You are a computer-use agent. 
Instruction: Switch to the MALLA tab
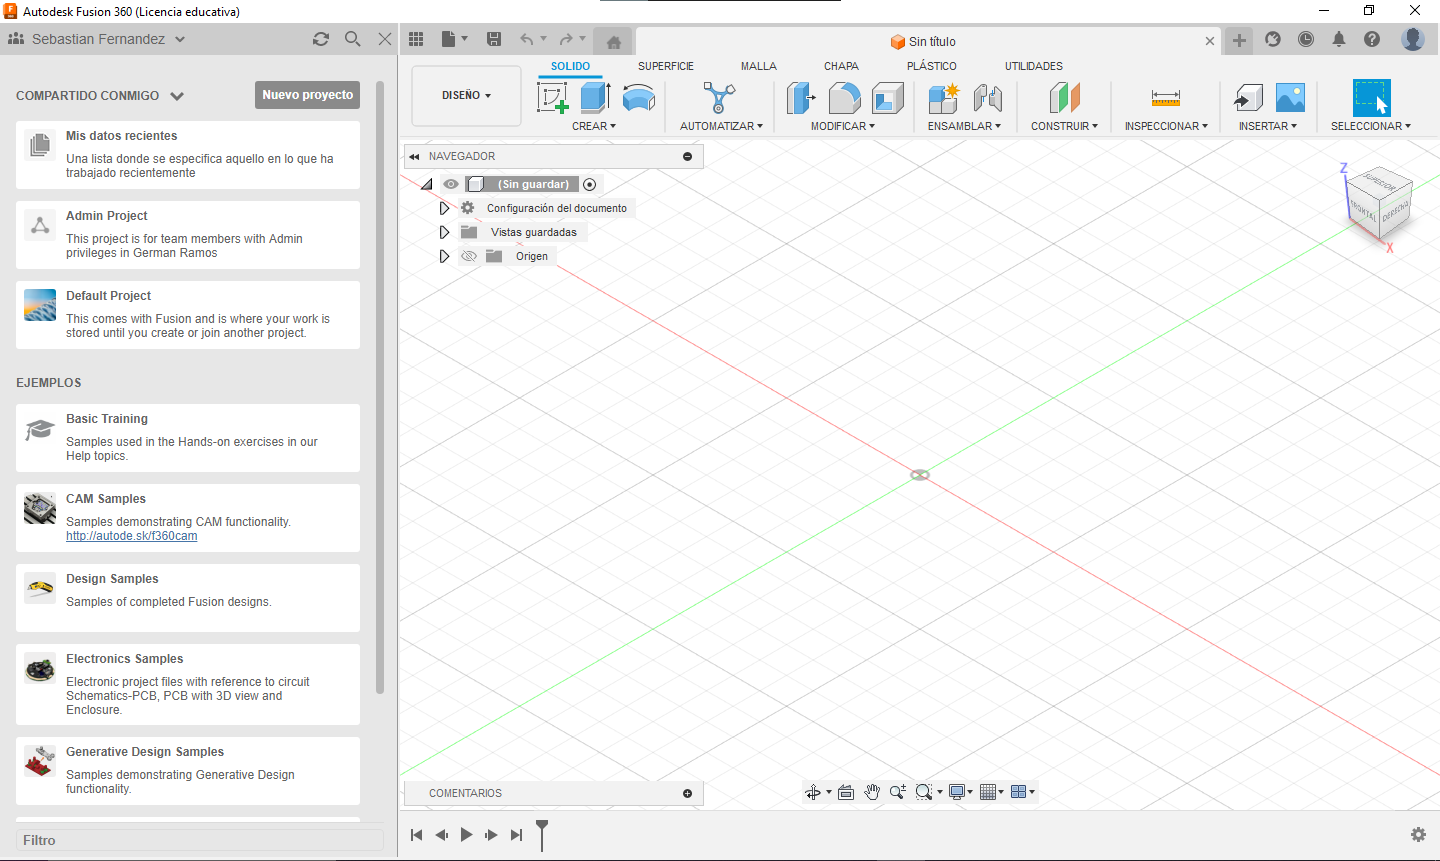[x=759, y=66]
